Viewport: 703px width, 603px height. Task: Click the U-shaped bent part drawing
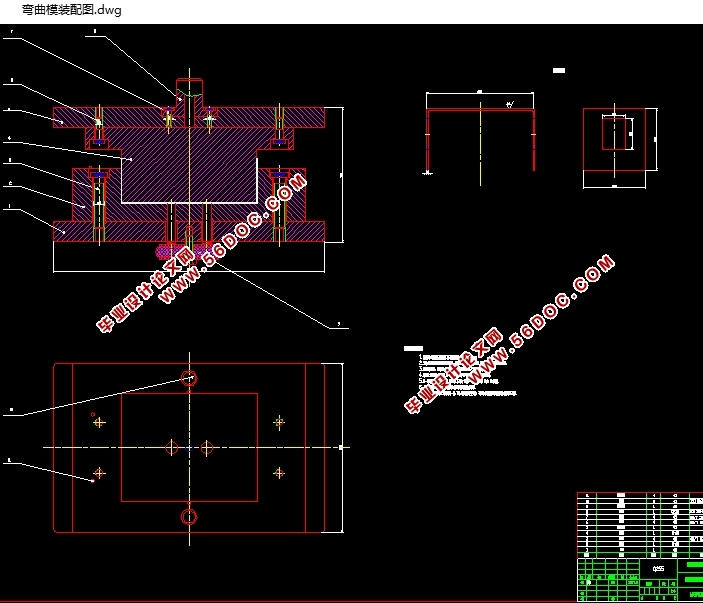(480, 139)
